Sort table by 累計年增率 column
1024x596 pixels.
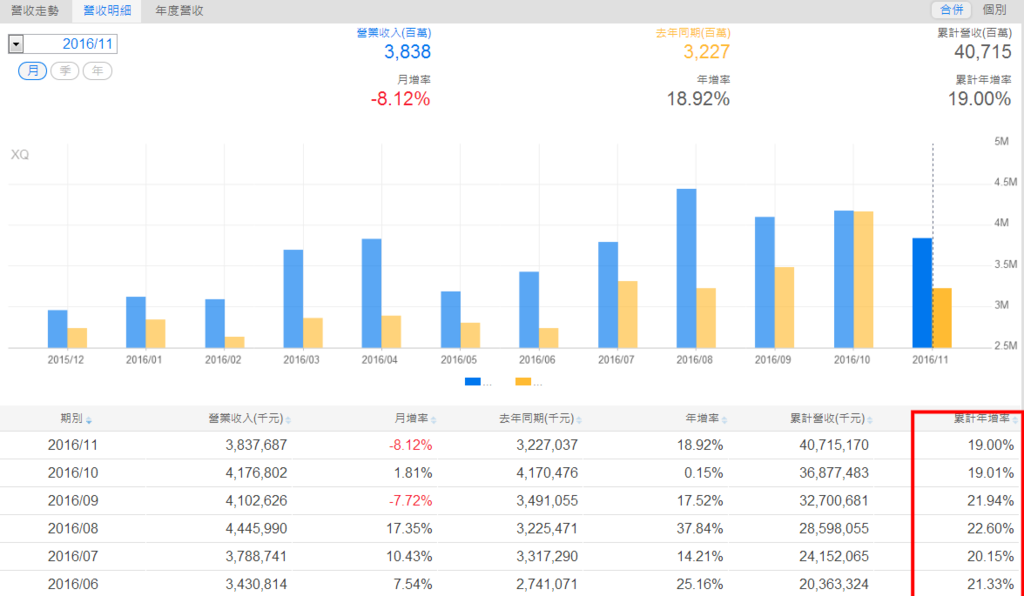pyautogui.click(x=985, y=418)
